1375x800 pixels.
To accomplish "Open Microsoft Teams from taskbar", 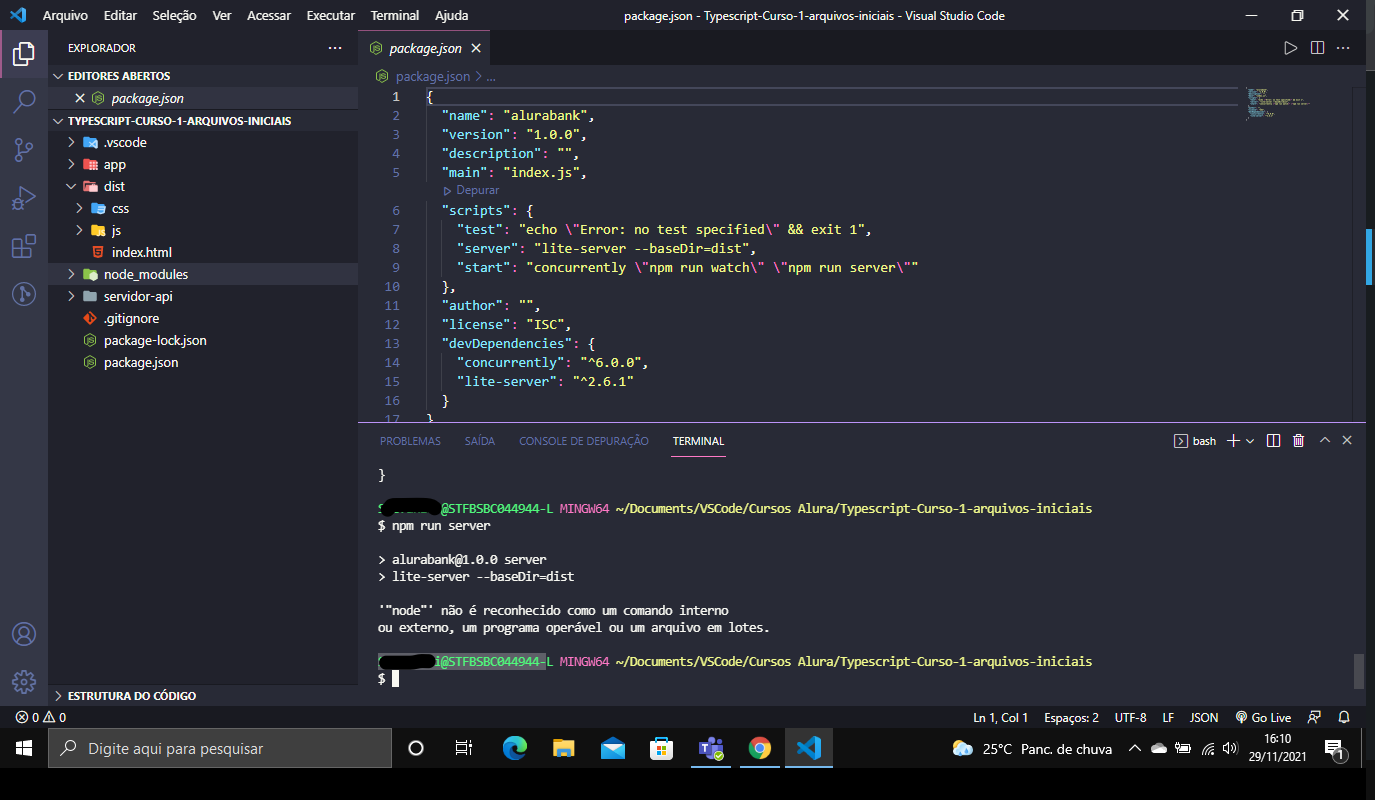I will 711,748.
